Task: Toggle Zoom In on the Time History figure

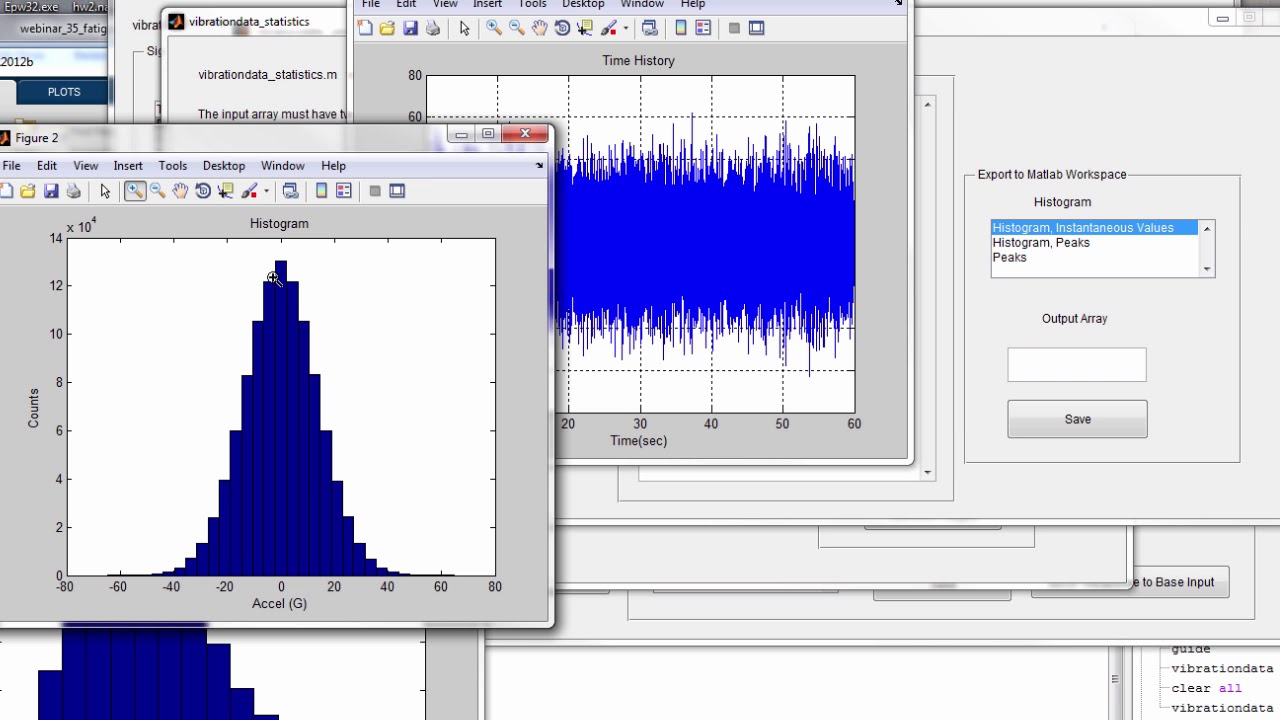Action: click(494, 28)
